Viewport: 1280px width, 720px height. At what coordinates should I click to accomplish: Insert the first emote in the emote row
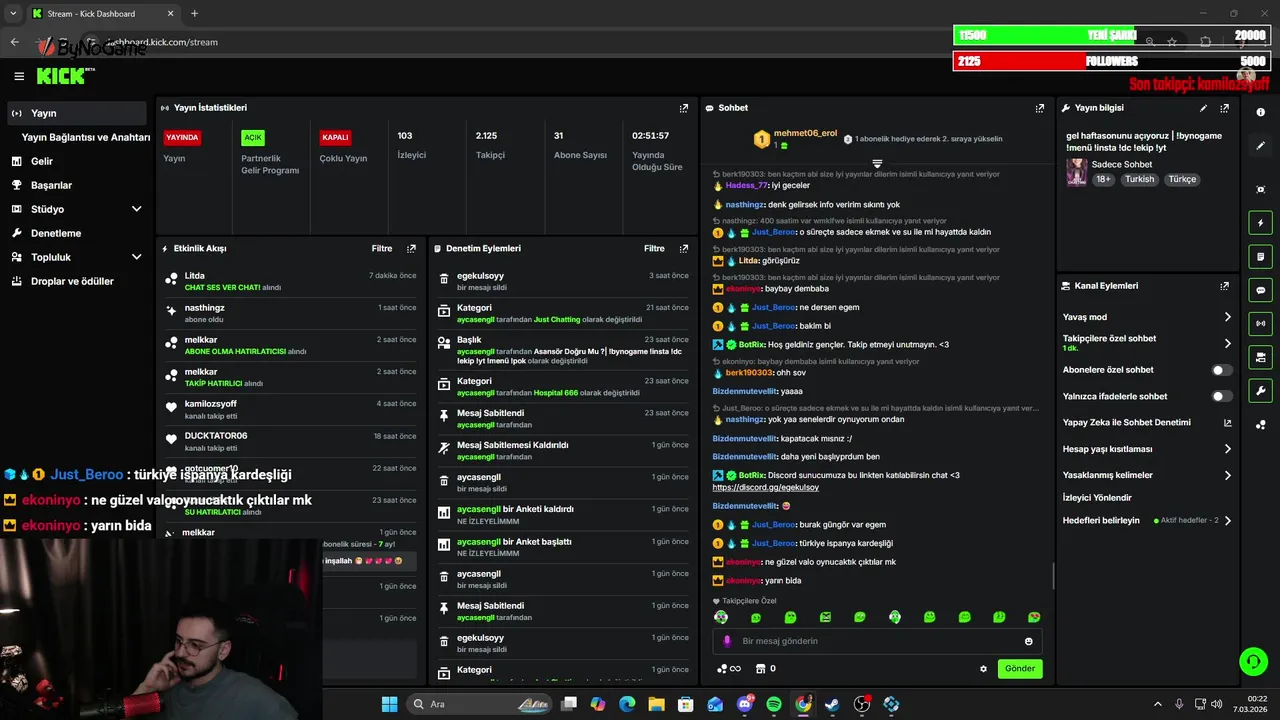pos(721,617)
